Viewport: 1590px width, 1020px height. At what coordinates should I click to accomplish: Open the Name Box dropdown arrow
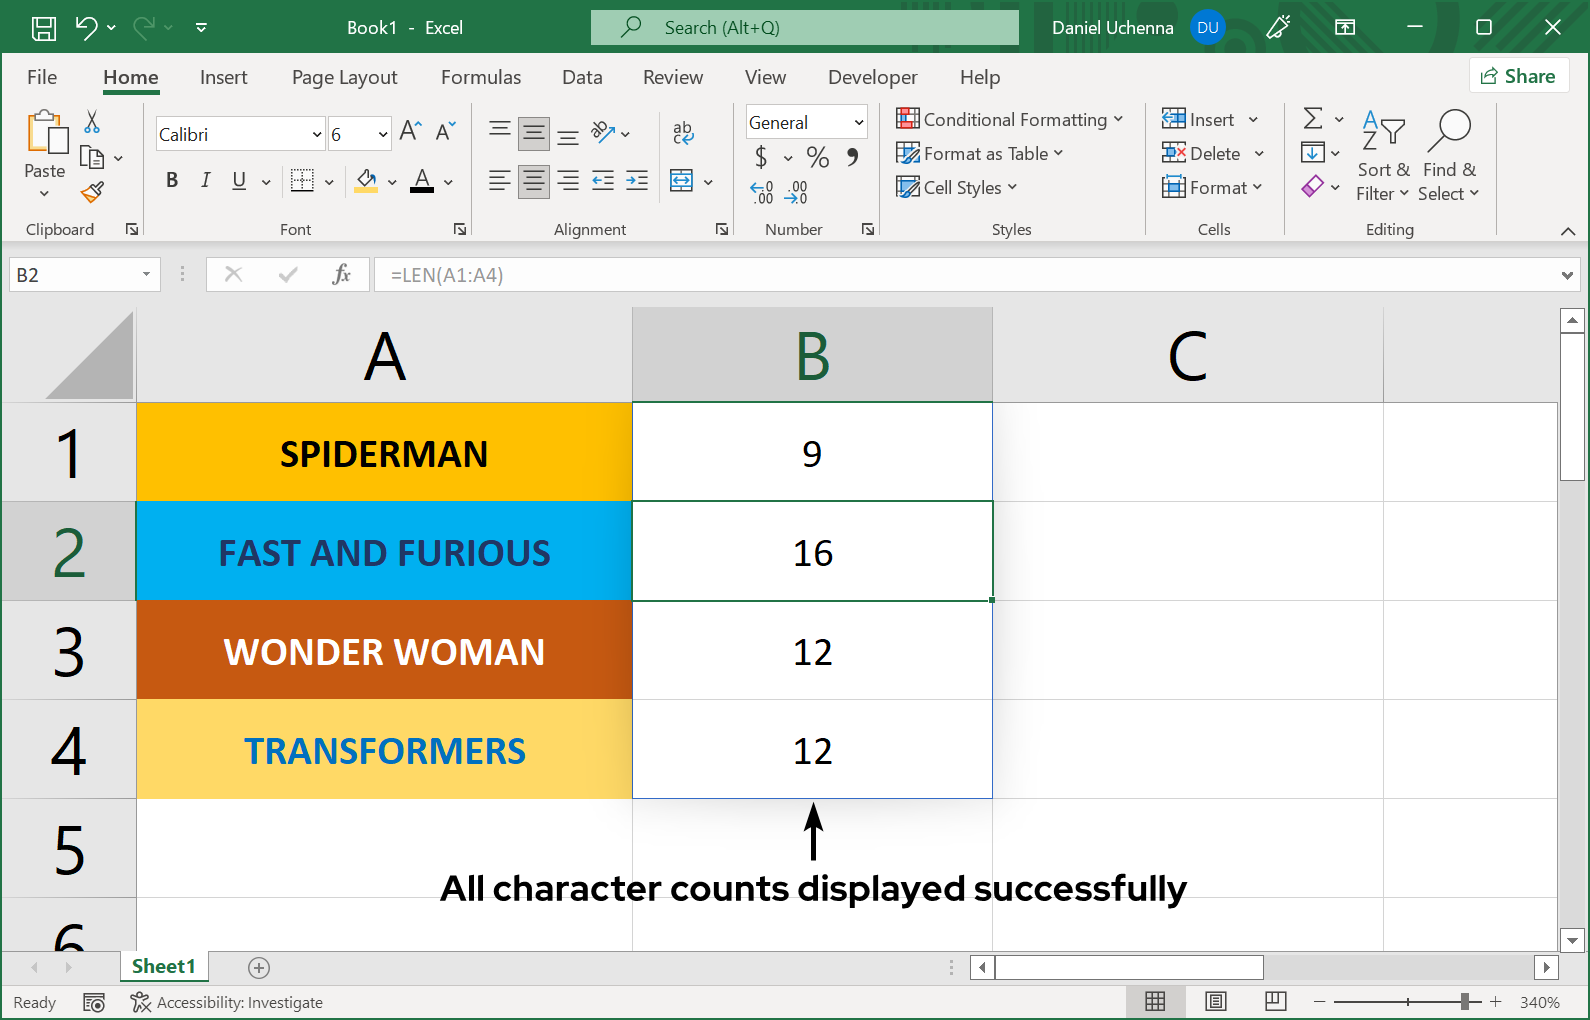146,274
